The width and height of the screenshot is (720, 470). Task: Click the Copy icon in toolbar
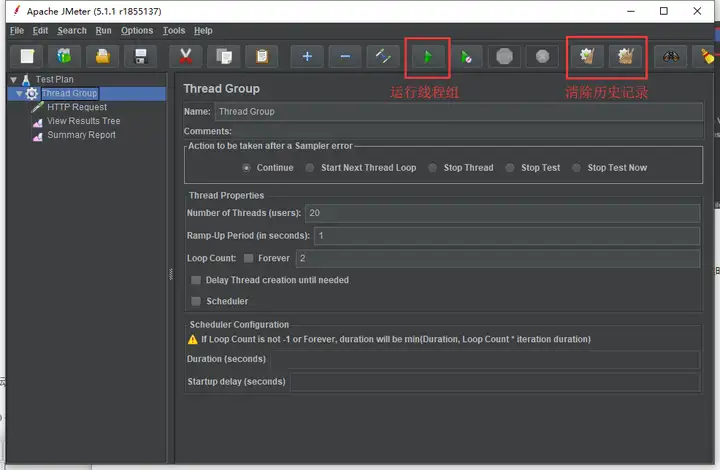point(224,56)
